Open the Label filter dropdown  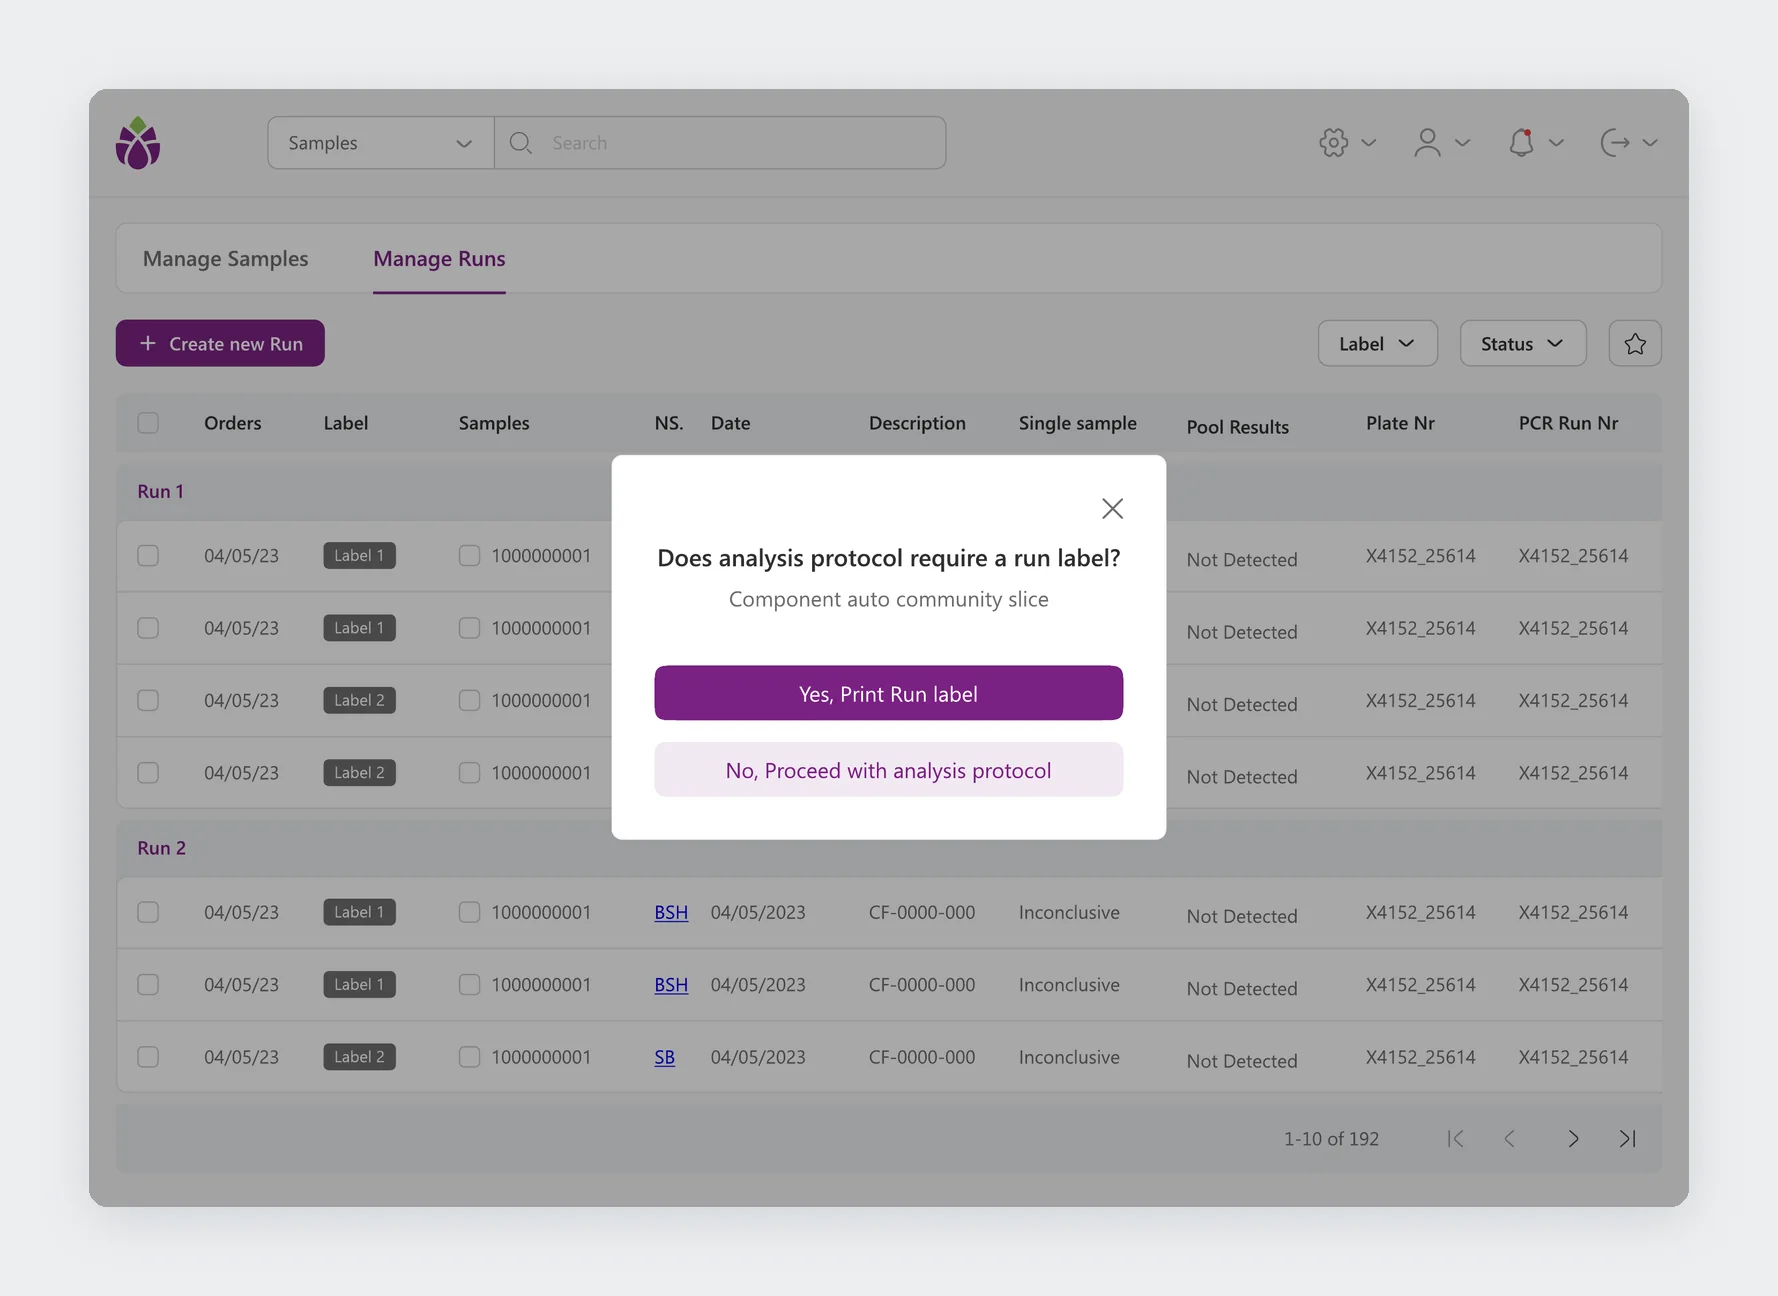click(x=1377, y=343)
